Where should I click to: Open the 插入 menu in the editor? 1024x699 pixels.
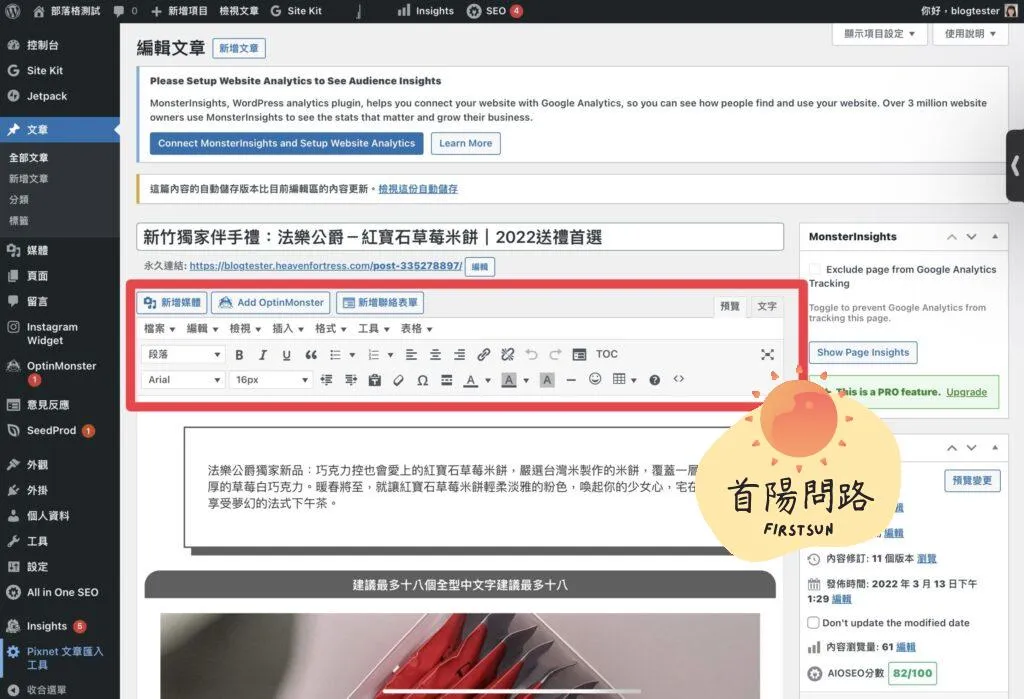click(288, 329)
